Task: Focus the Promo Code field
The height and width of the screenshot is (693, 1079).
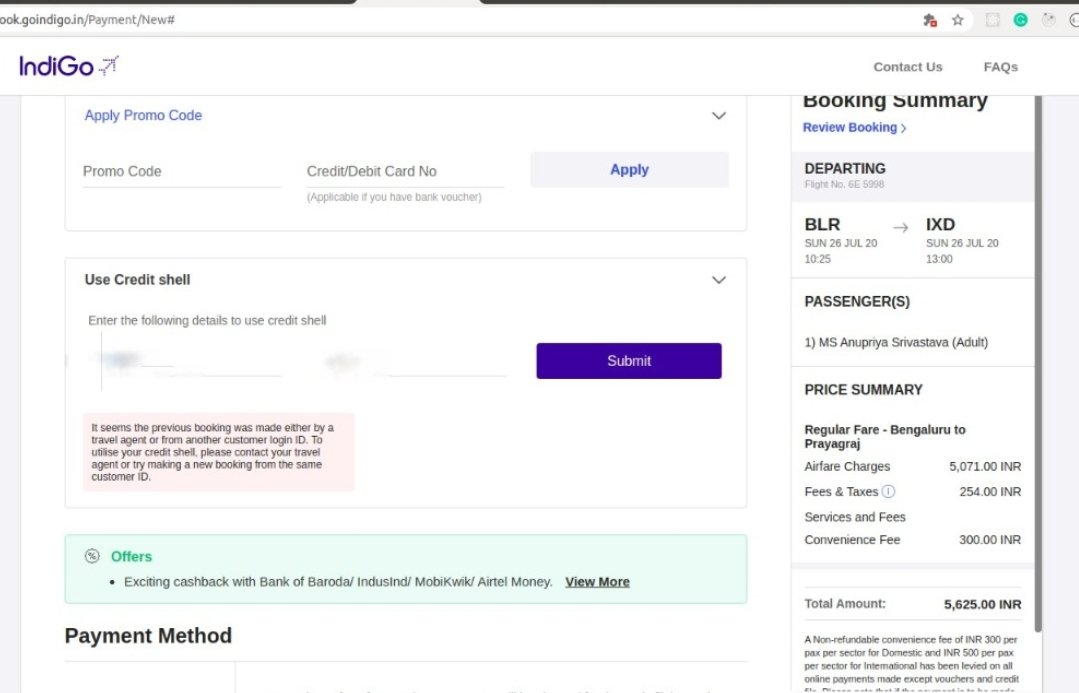Action: [182, 171]
